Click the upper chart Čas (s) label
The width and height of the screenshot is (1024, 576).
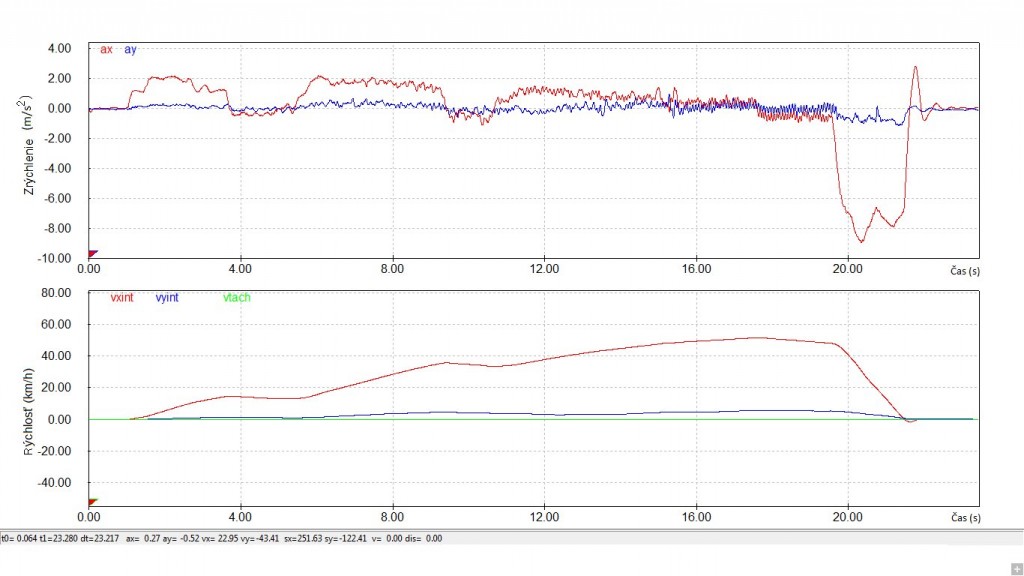[x=965, y=271]
